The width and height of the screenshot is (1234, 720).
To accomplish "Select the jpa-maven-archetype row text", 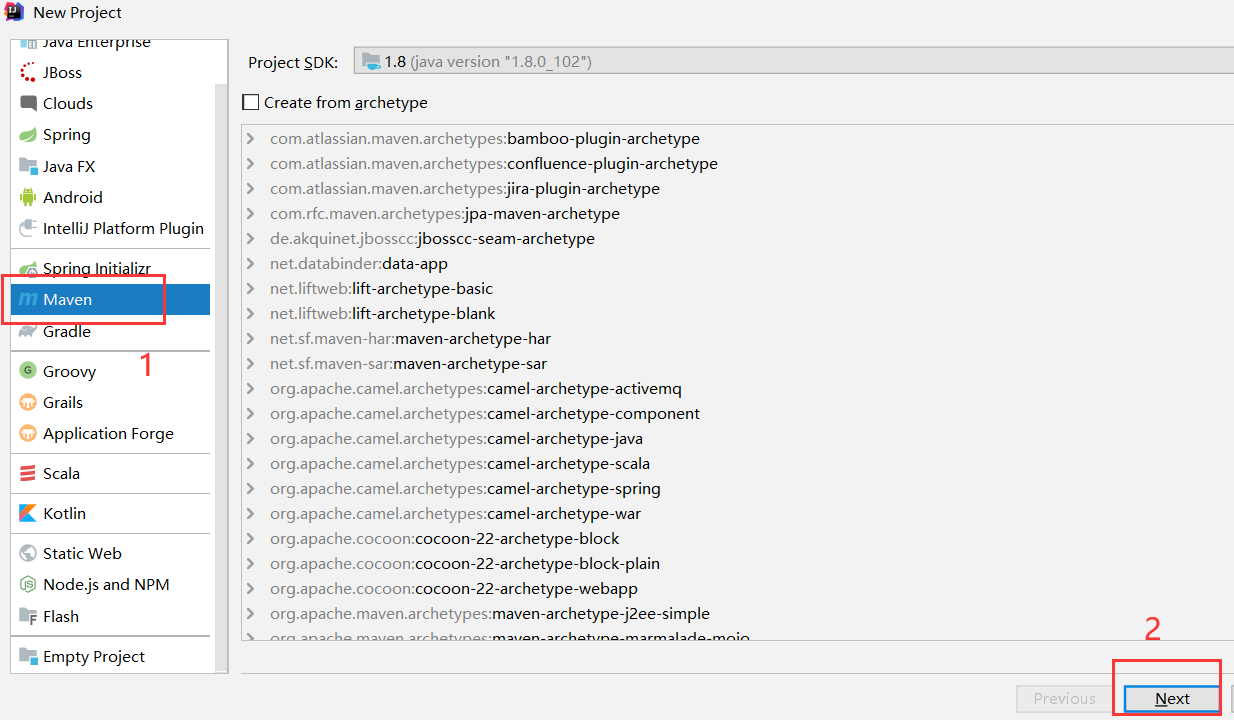I will pos(445,214).
